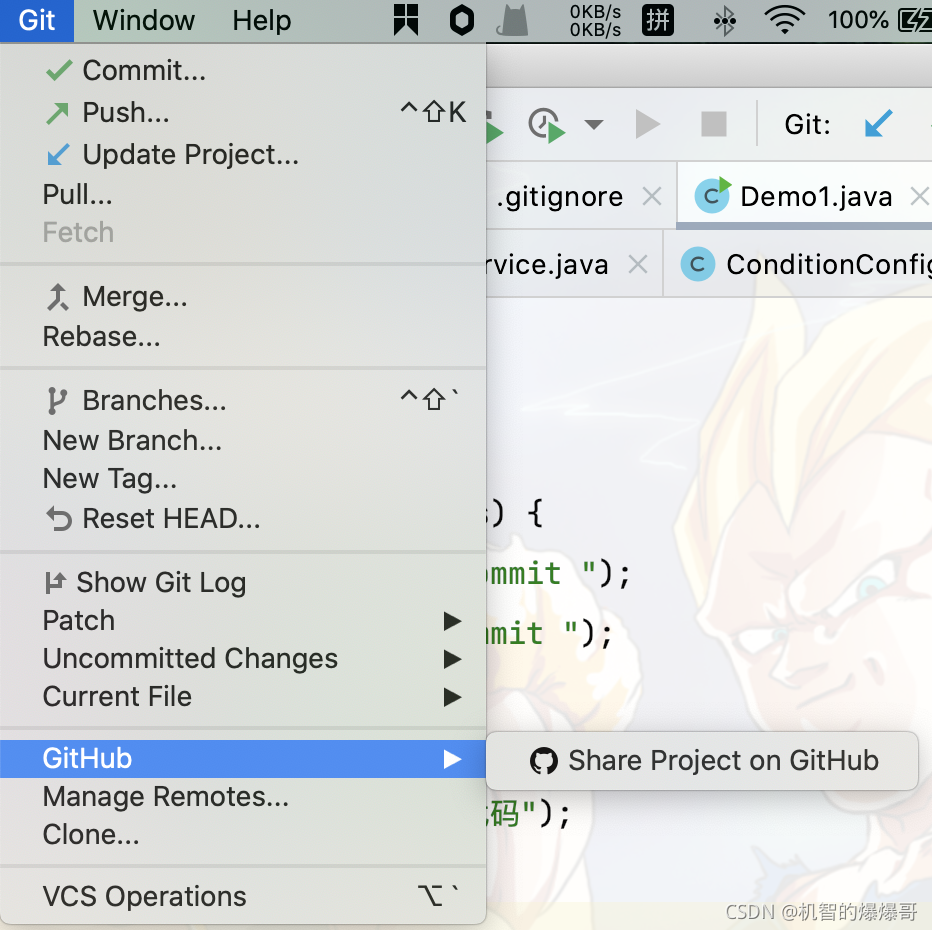Click the ConditionConfig class icon
Viewport: 932px width, 930px height.
pos(698,264)
